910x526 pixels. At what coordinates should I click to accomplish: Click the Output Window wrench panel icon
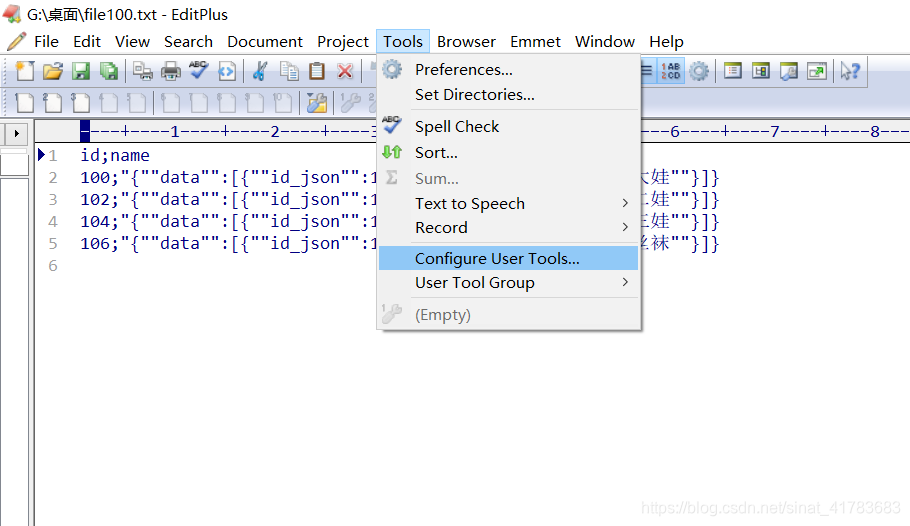(x=789, y=71)
